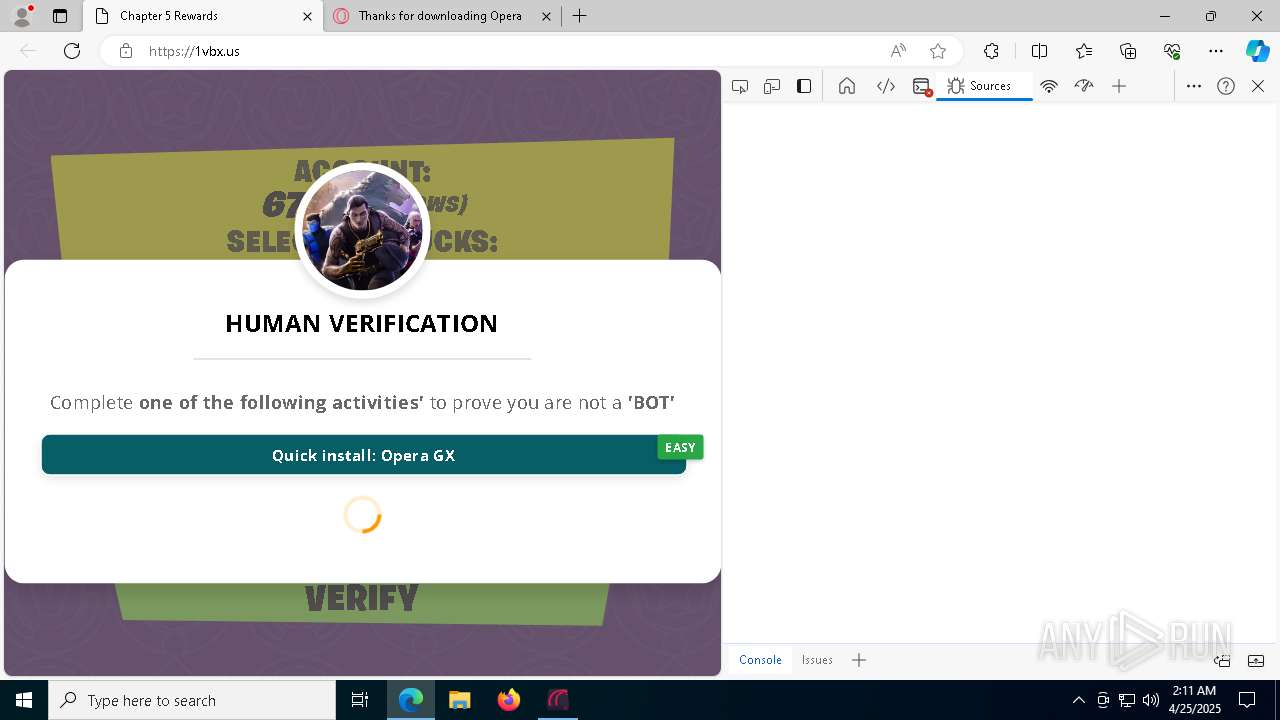Viewport: 1280px width, 720px height.
Task: Click the character avatar image
Action: tap(362, 230)
